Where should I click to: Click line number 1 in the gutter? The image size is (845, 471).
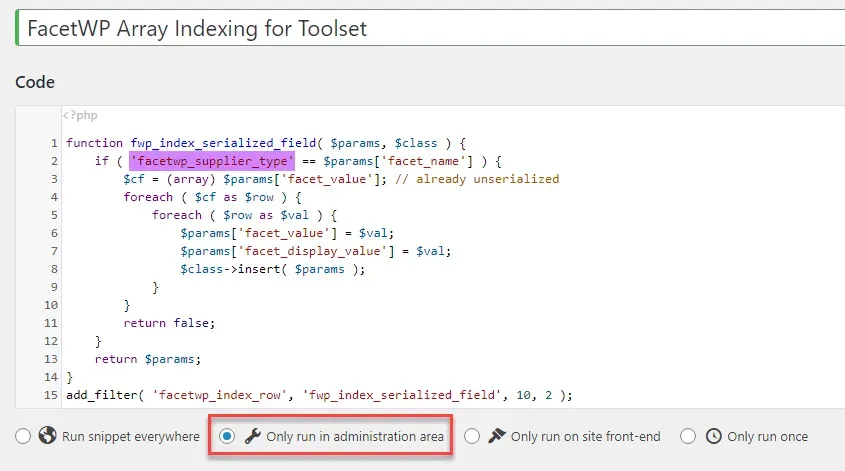54,143
